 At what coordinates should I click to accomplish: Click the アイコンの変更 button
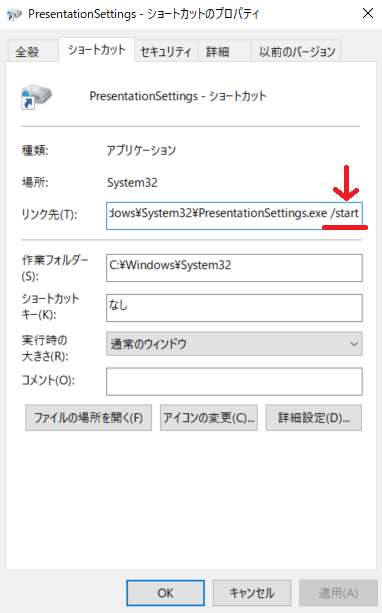(209, 418)
